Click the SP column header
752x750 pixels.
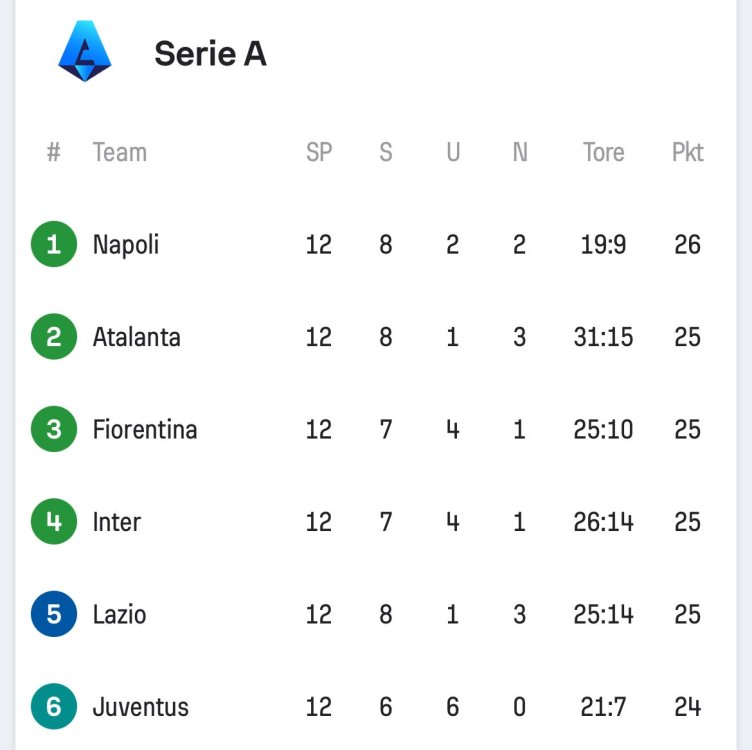pyautogui.click(x=319, y=152)
